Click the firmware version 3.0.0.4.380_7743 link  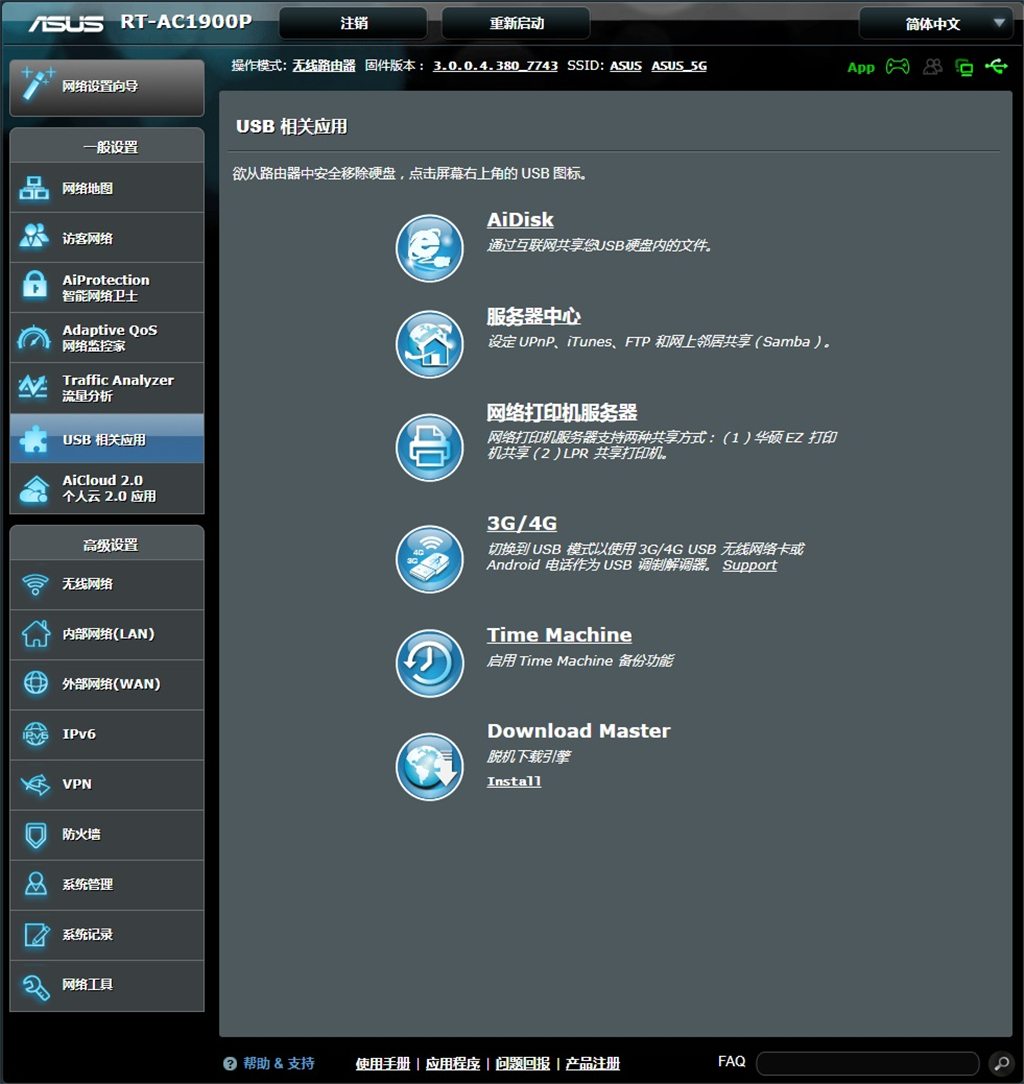point(495,66)
